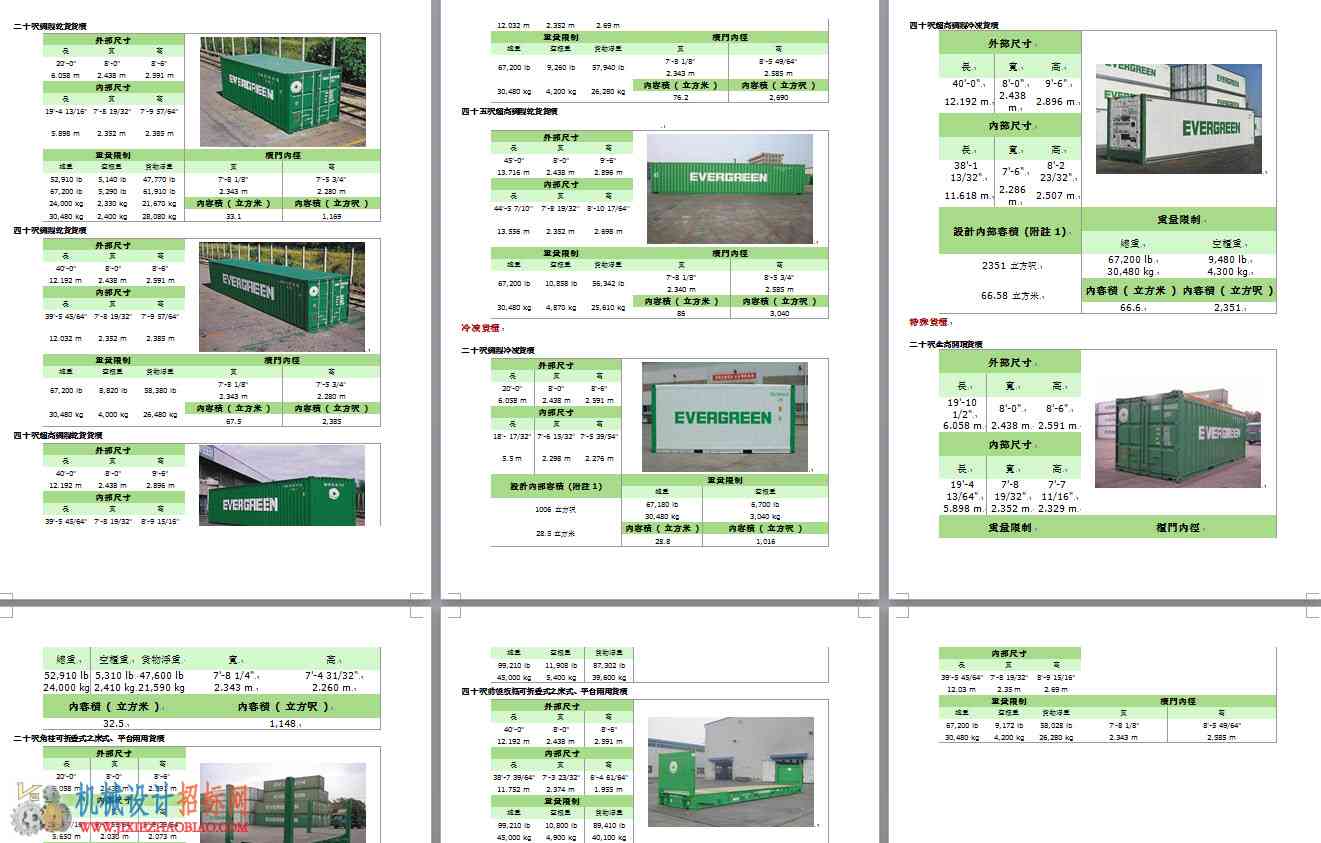Click the capacity value '2,690'

pos(779,98)
